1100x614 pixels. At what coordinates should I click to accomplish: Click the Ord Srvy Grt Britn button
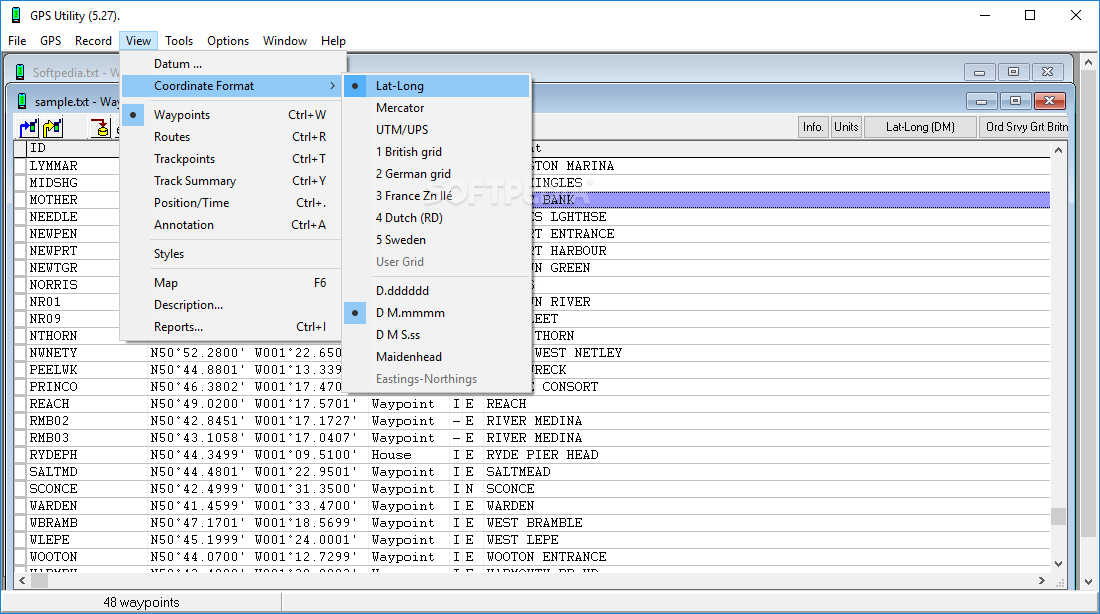click(1024, 127)
